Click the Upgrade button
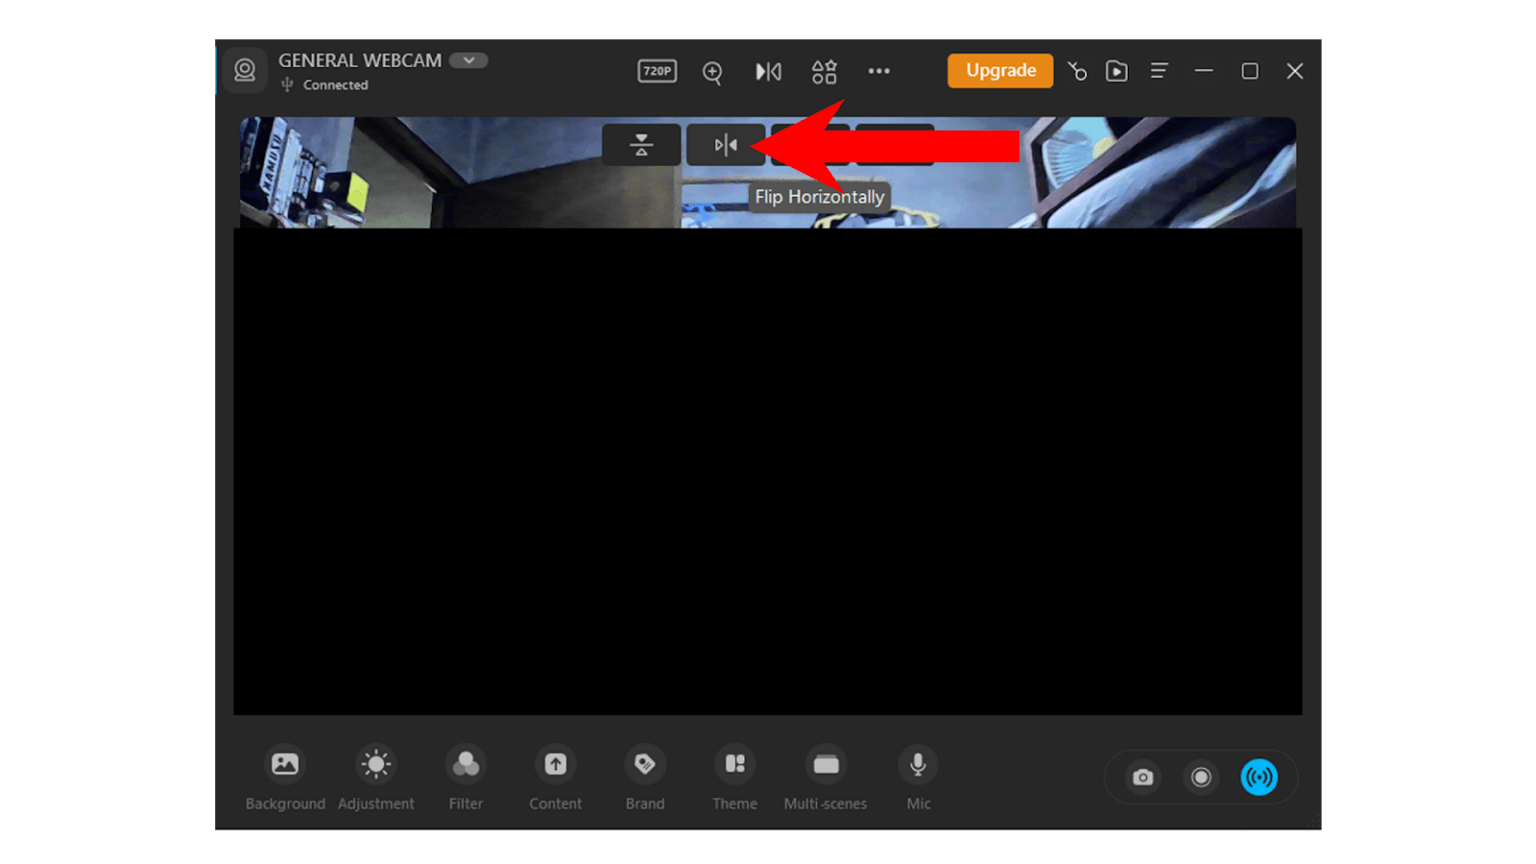Viewport: 1536px width, 864px height. pyautogui.click(x=1000, y=70)
